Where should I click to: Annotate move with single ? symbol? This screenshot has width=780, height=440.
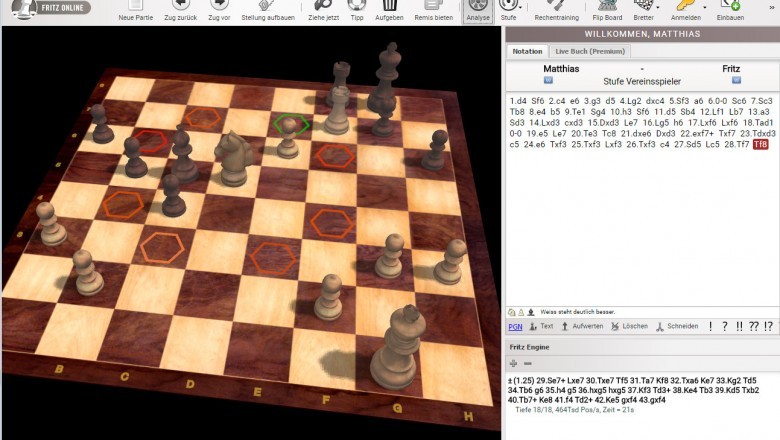click(725, 326)
